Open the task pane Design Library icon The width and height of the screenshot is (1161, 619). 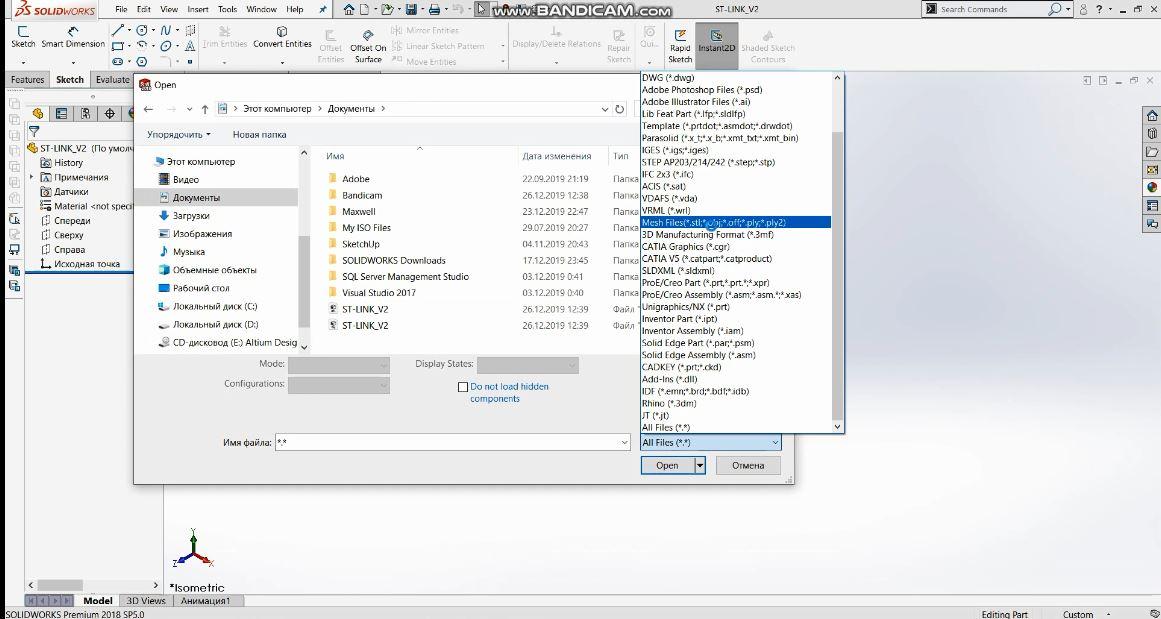pyautogui.click(x=1152, y=134)
